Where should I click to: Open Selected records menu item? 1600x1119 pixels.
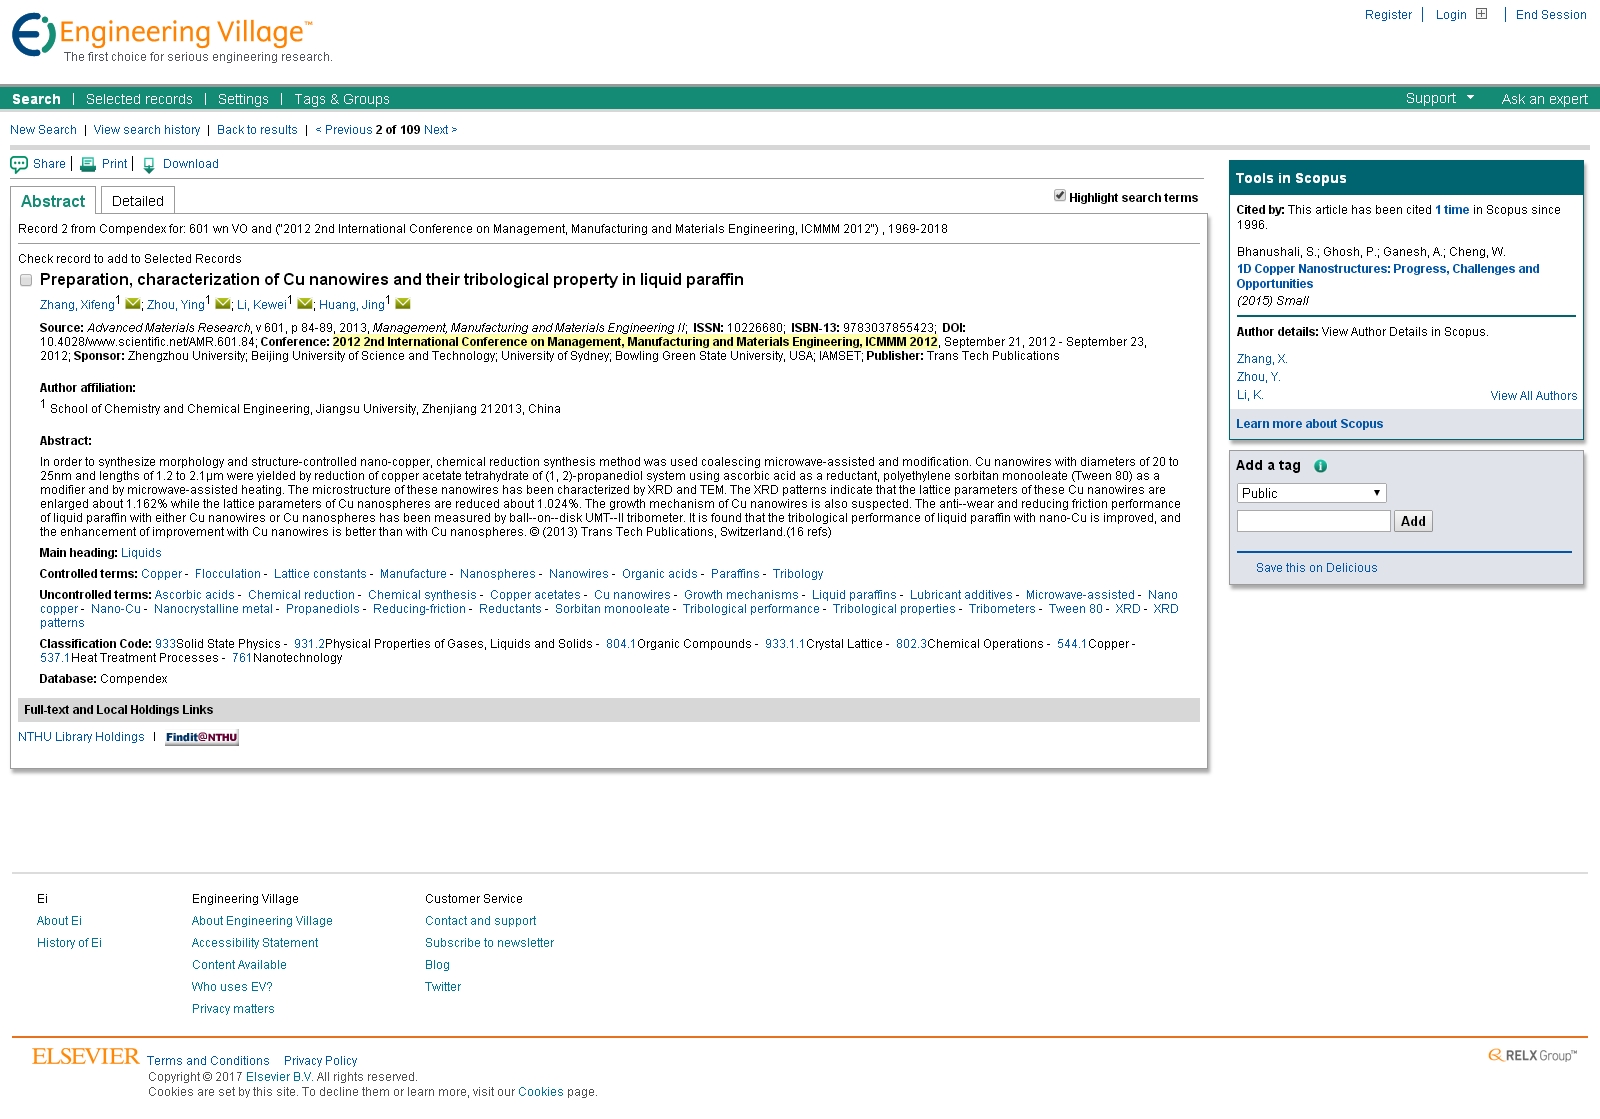[139, 99]
